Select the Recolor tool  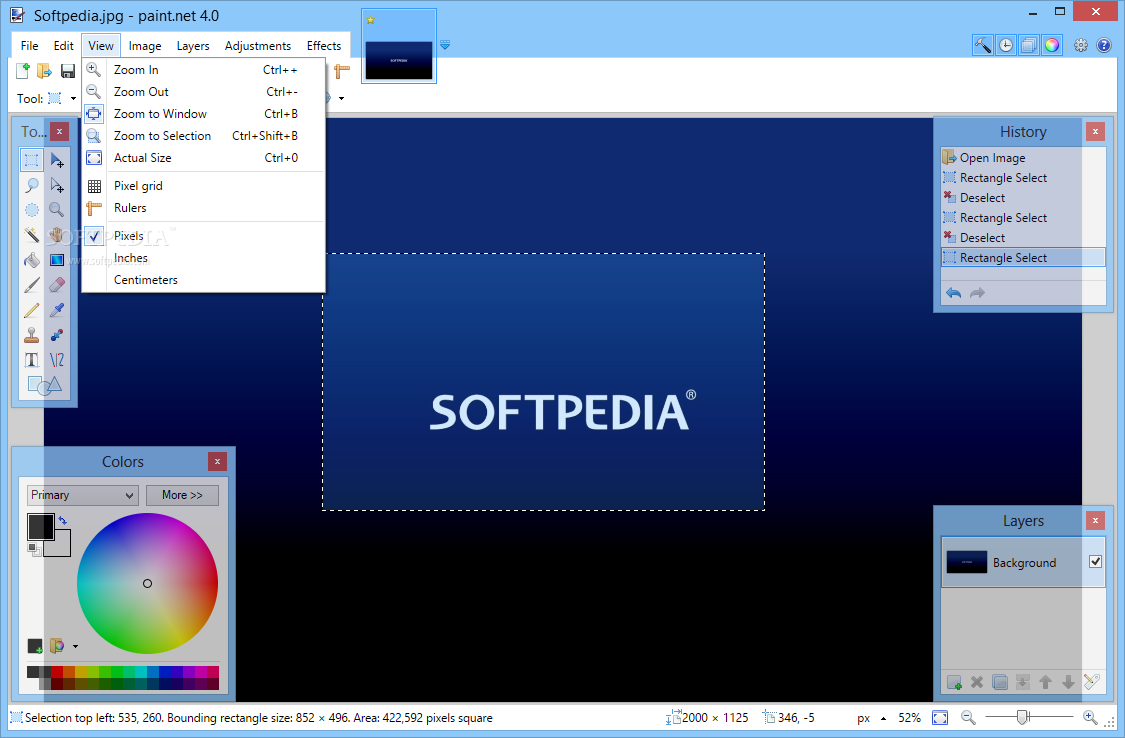(57, 335)
